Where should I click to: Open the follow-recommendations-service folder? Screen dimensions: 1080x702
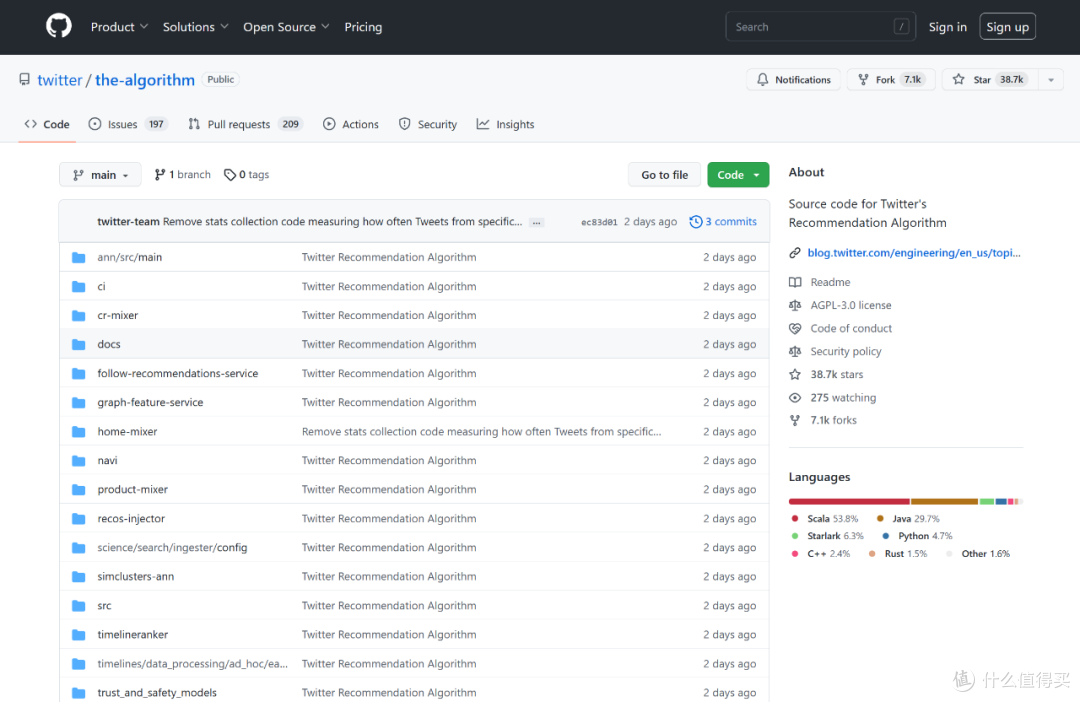pyautogui.click(x=178, y=373)
